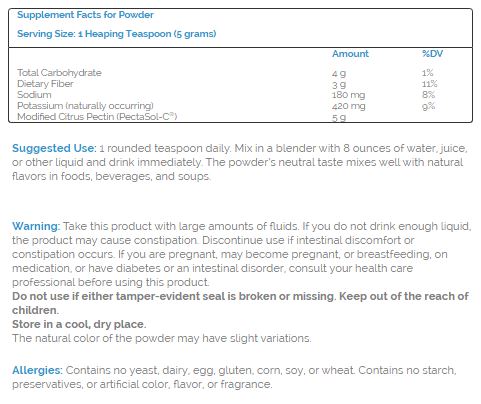Click the "natural color of the powder" sentence
Image resolution: width=481 pixels, height=404 pixels.
coord(162,338)
